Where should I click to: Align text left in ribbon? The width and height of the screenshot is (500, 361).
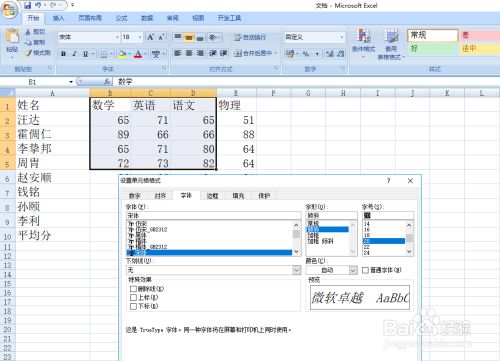click(178, 53)
